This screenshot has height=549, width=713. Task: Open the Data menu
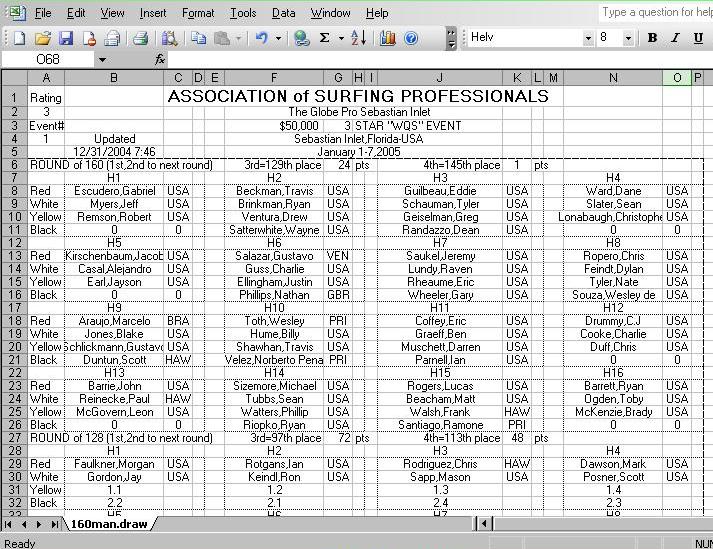tap(284, 13)
